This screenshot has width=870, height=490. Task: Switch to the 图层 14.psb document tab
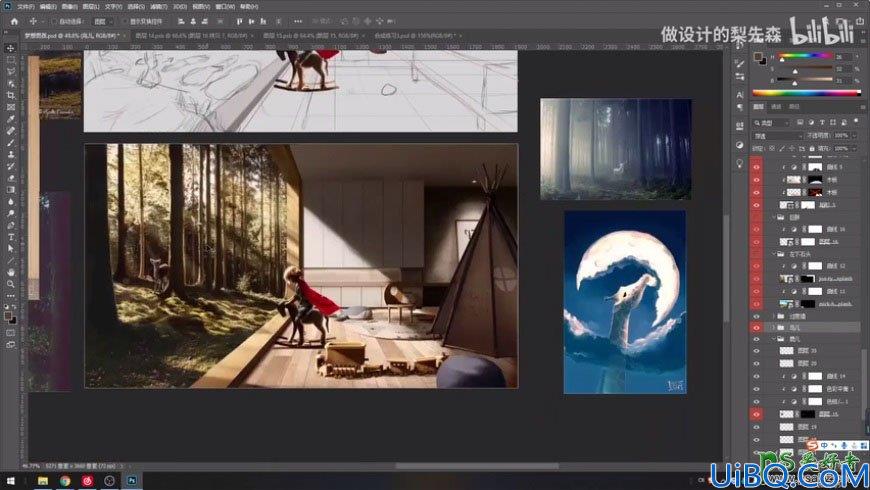[x=192, y=36]
